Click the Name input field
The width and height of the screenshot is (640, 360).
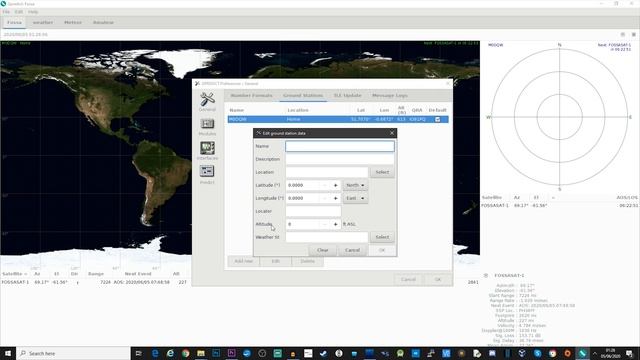click(x=340, y=146)
